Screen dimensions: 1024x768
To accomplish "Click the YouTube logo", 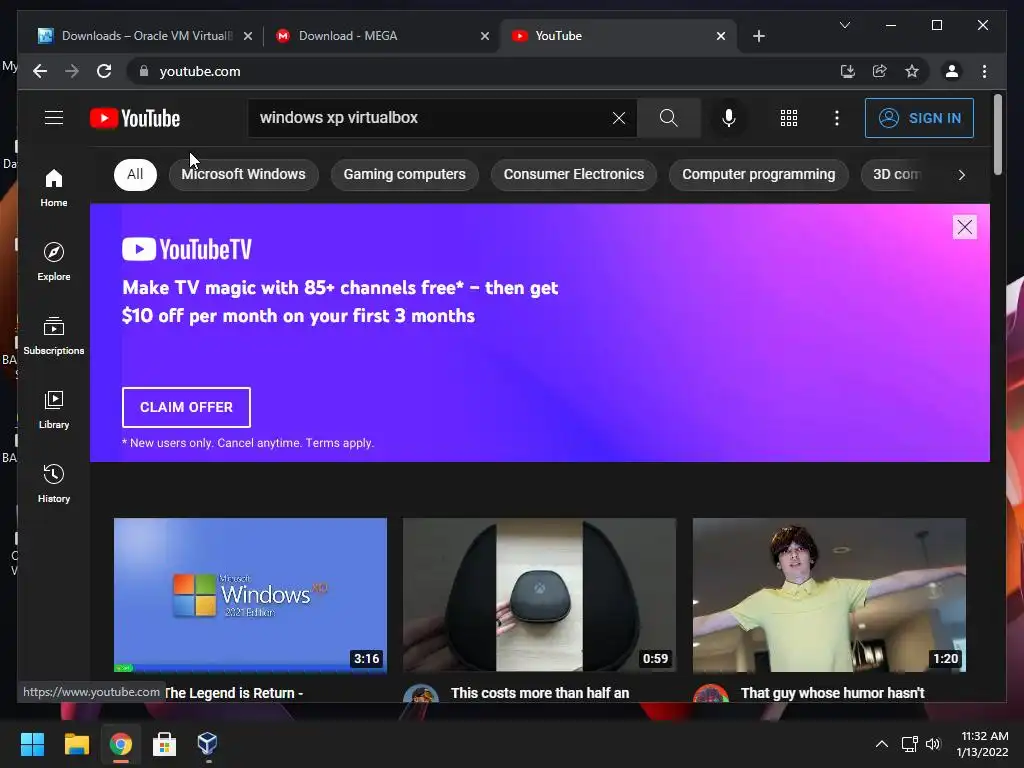I will [135, 118].
